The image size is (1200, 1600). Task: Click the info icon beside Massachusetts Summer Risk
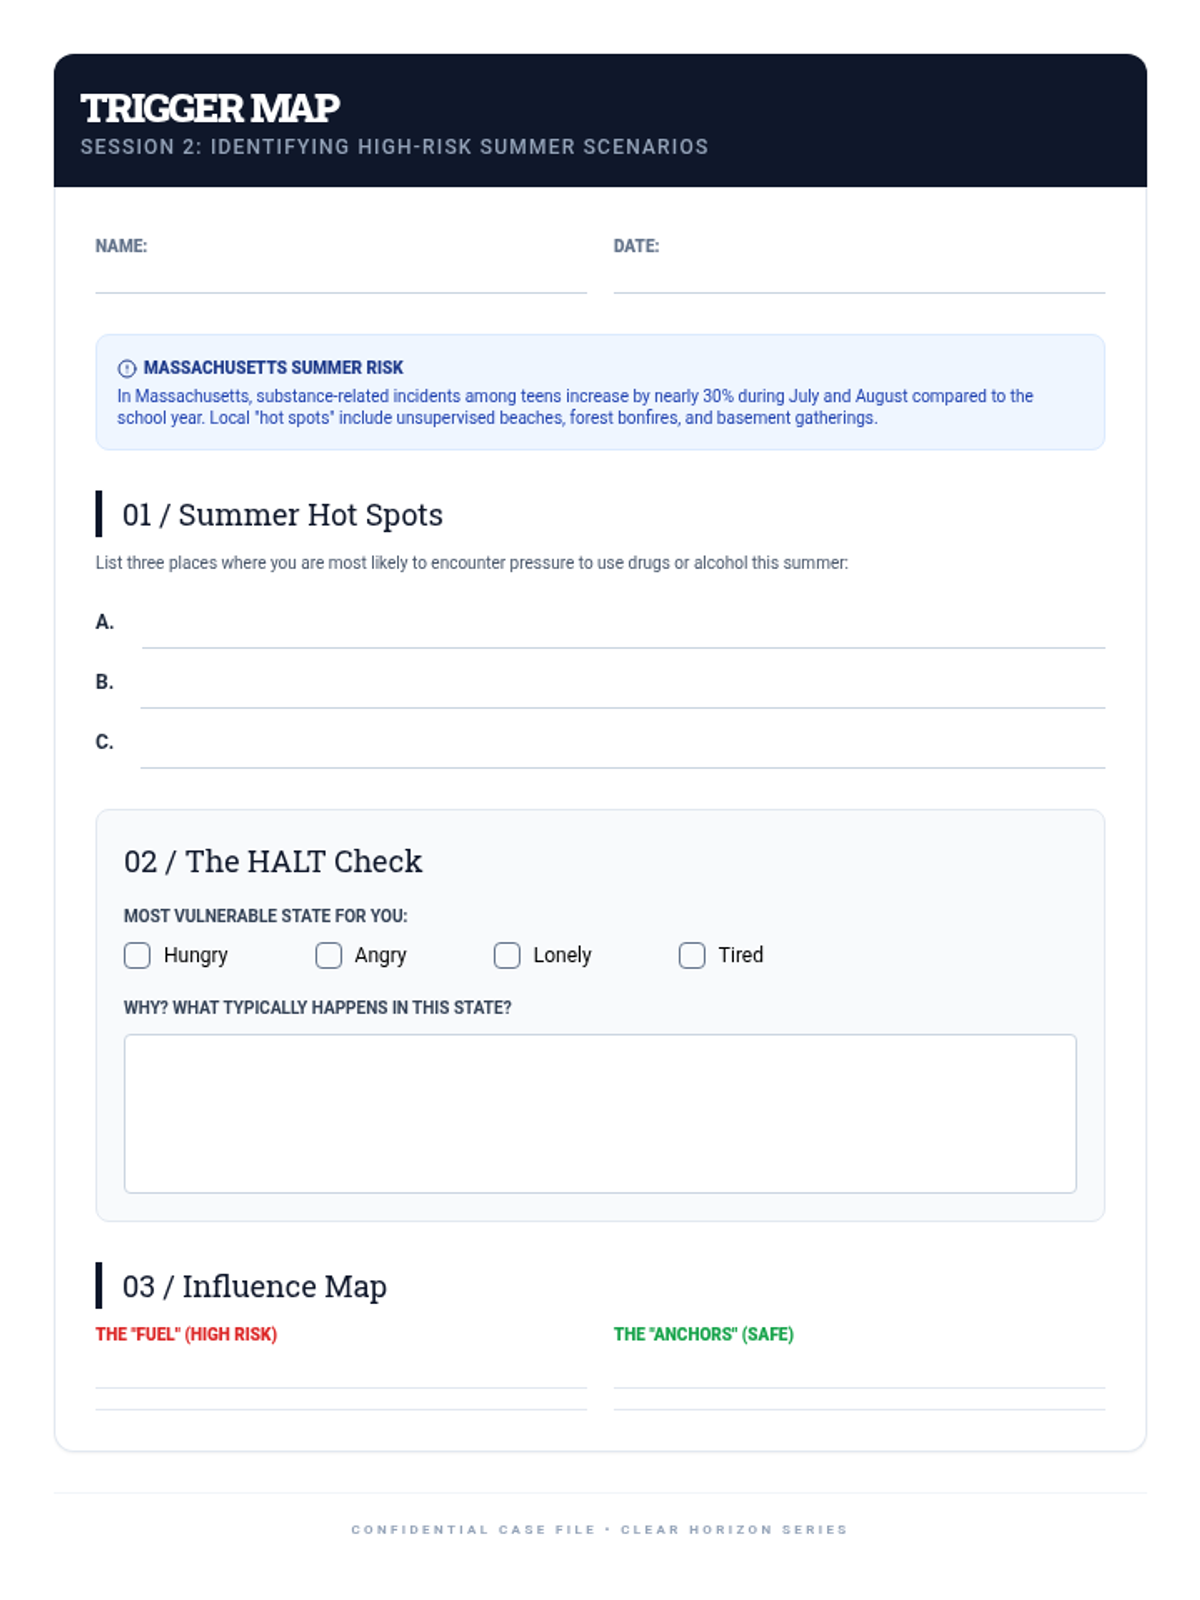pyautogui.click(x=126, y=368)
